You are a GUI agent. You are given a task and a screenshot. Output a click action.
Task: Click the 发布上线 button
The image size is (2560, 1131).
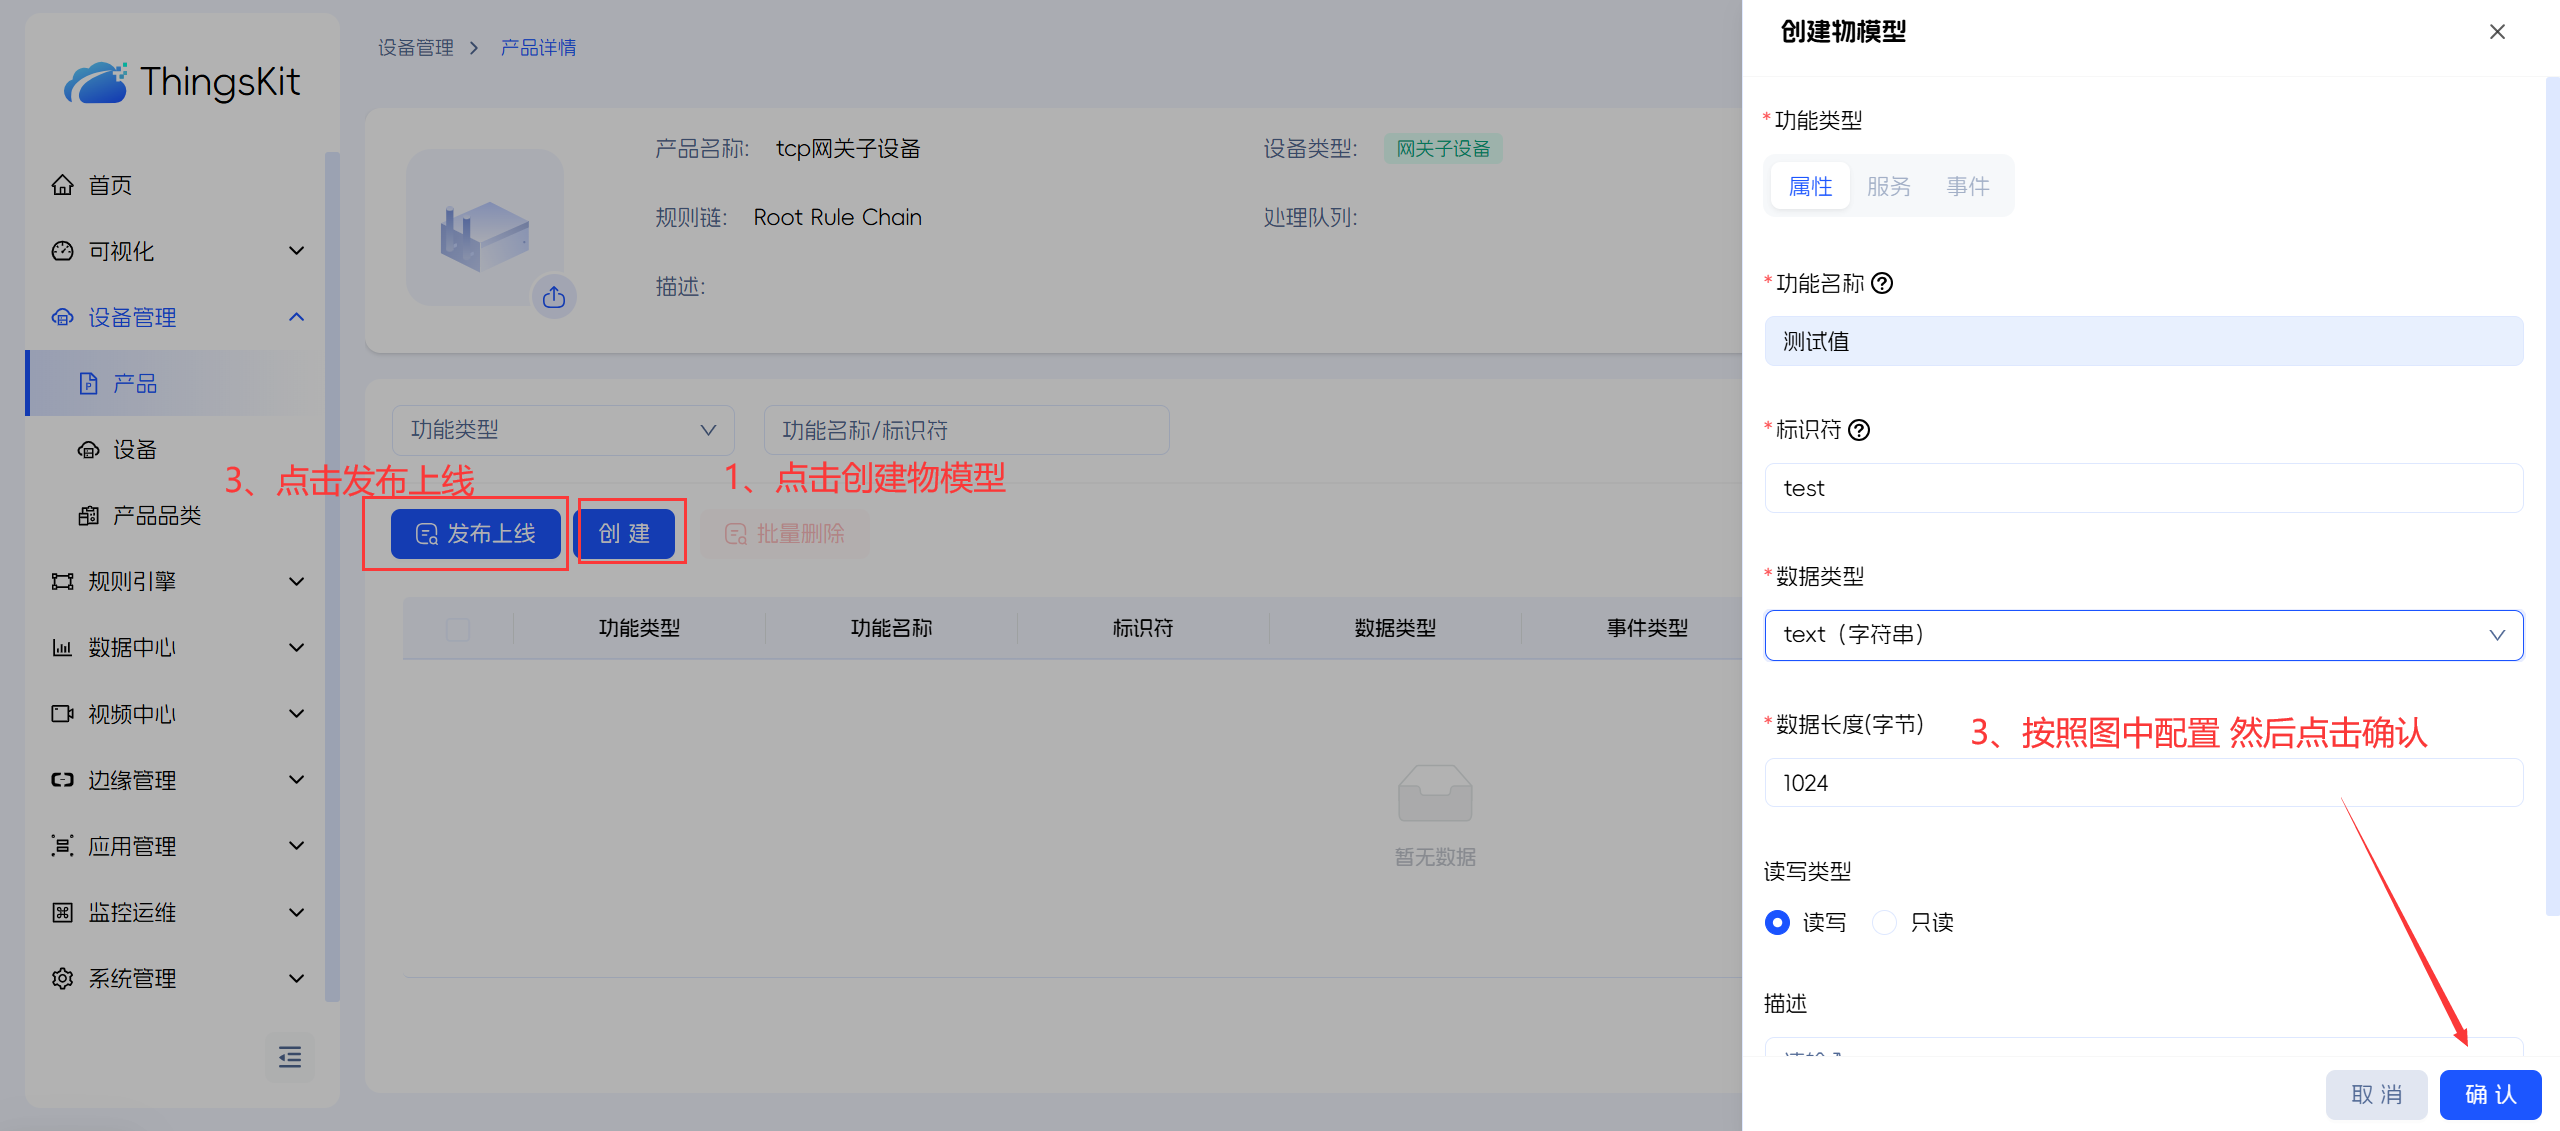point(475,534)
